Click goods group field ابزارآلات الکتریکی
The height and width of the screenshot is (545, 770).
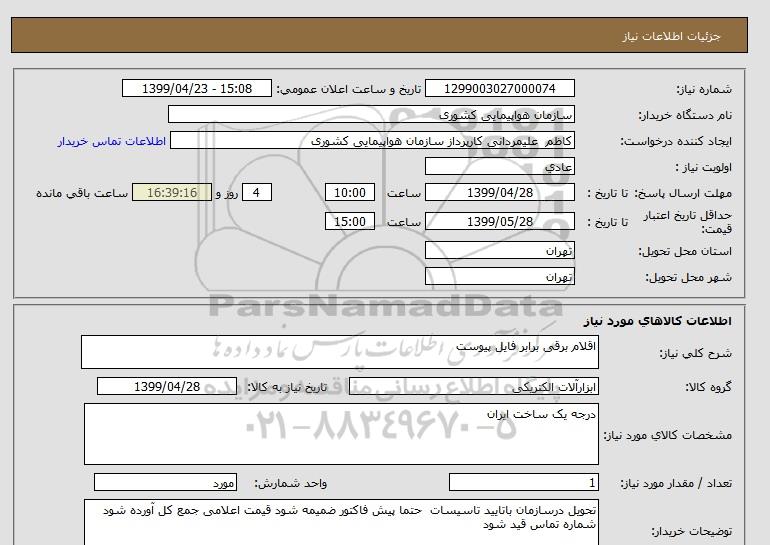[474, 386]
